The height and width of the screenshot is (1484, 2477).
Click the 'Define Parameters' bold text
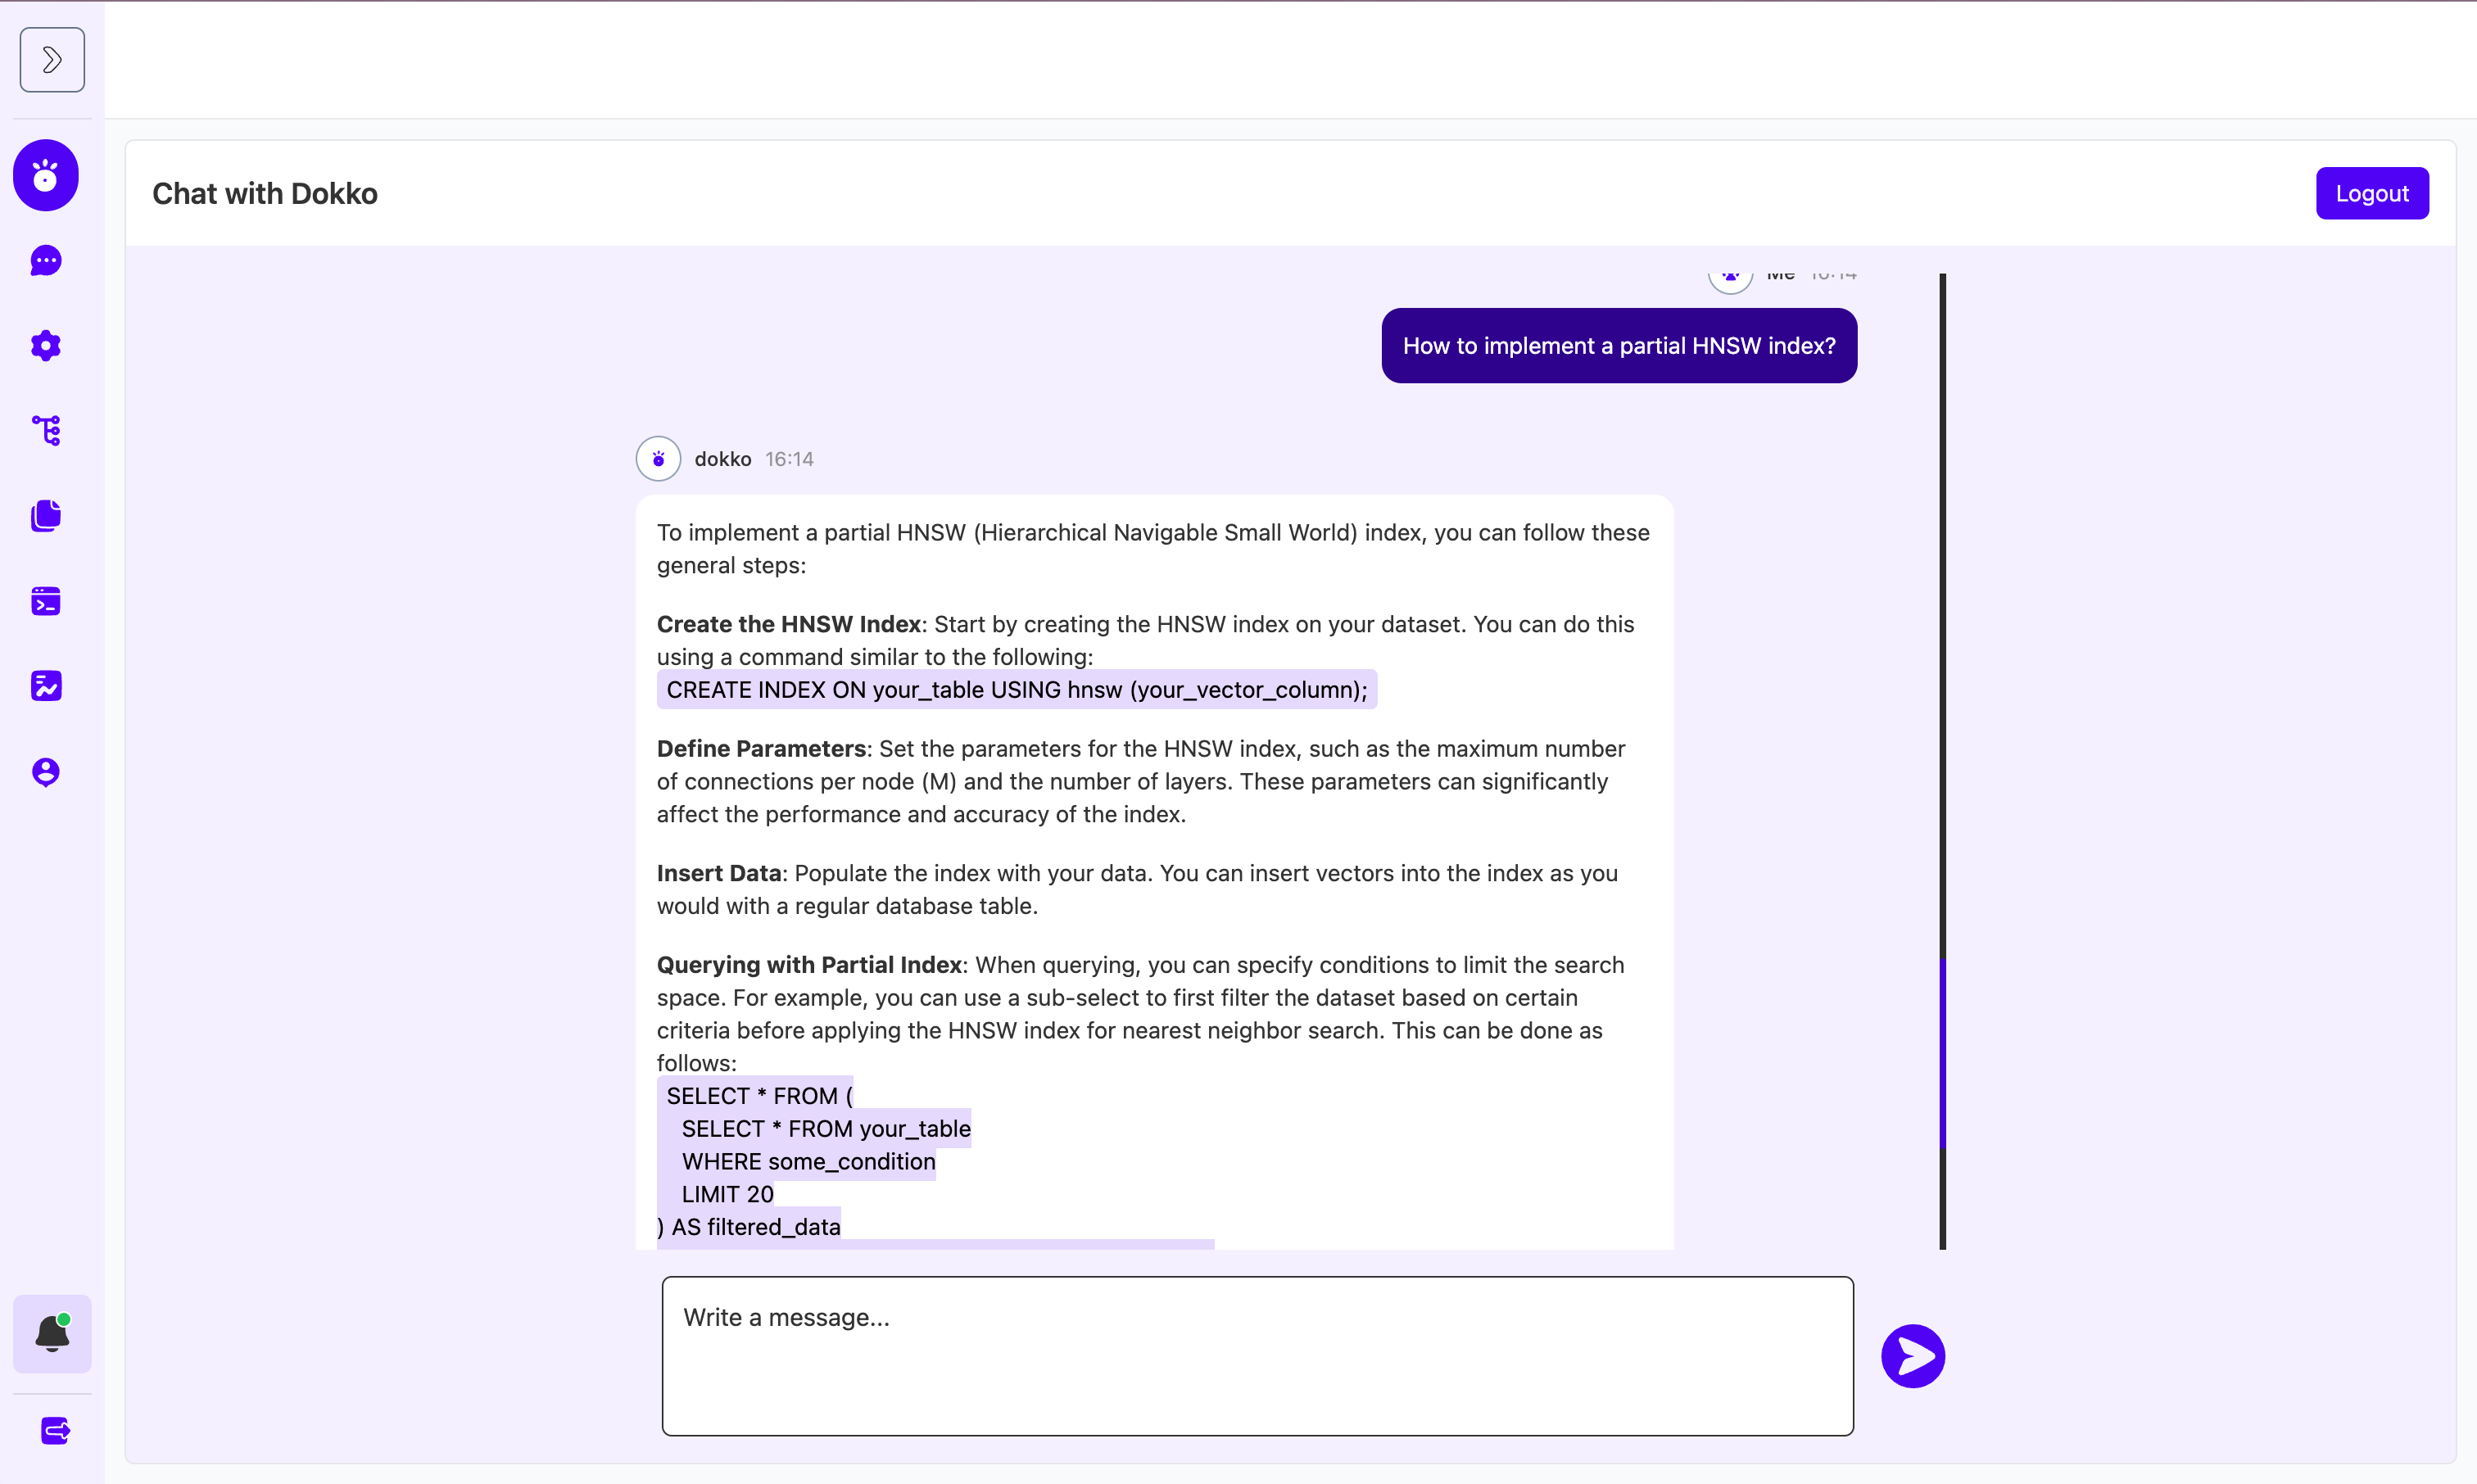pos(761,749)
